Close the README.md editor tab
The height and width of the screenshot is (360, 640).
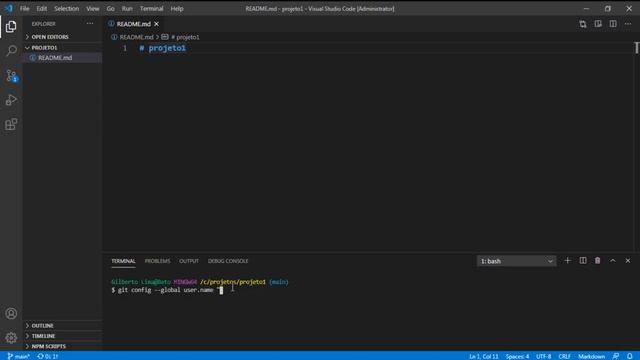coord(156,24)
